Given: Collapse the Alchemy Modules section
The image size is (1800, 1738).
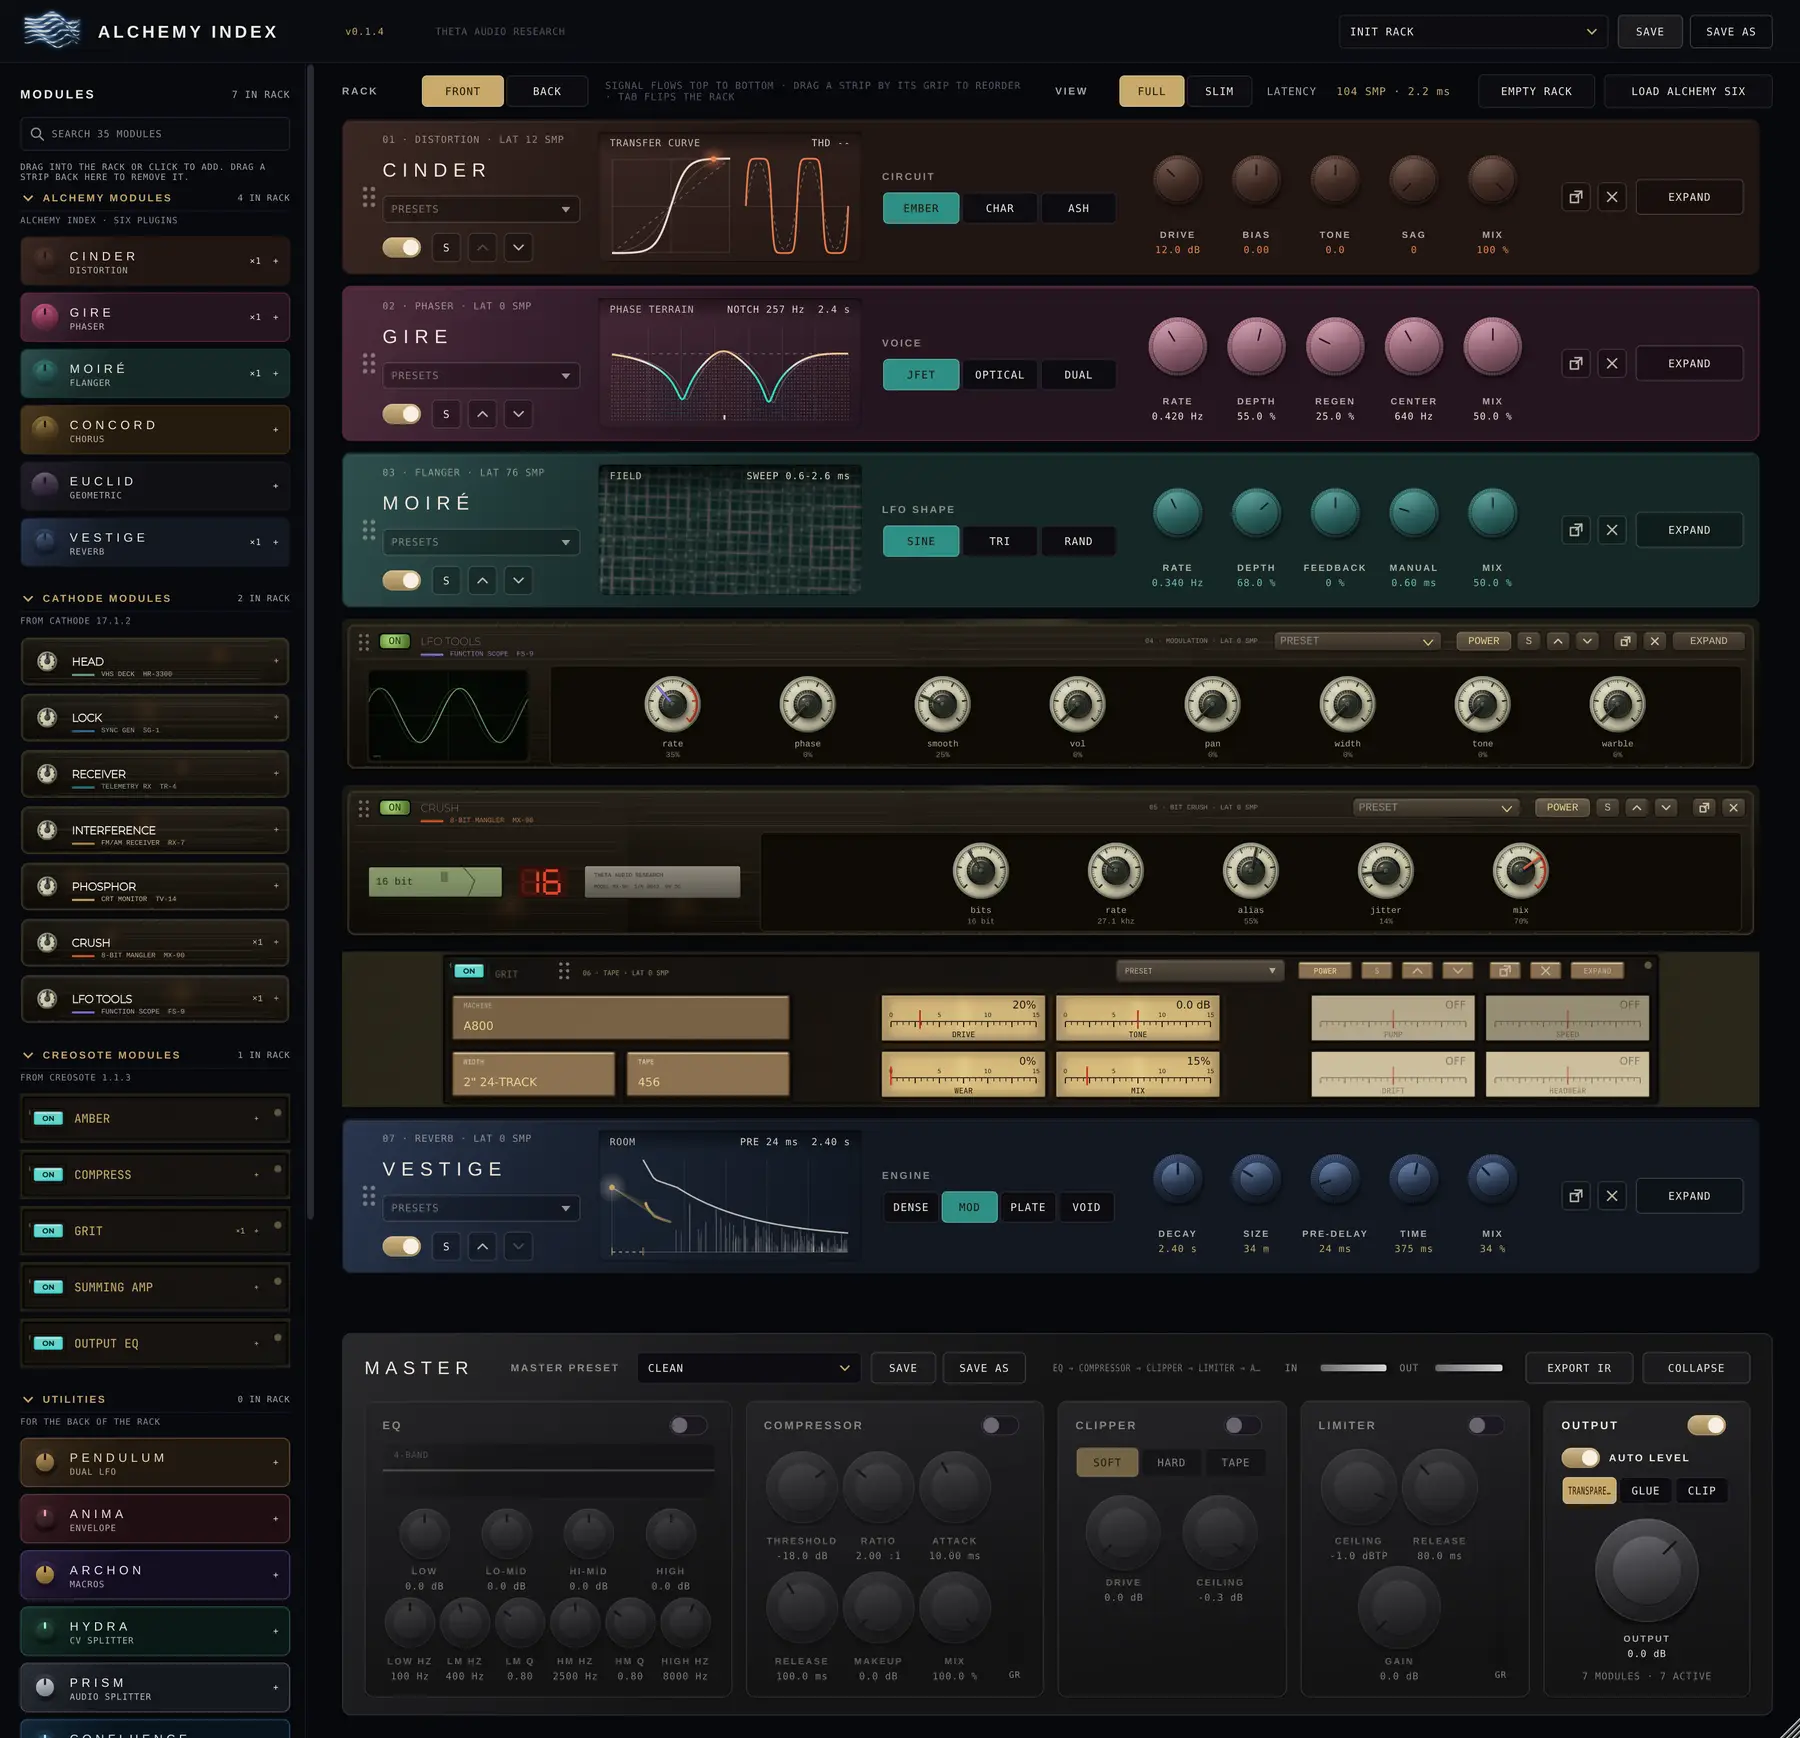Looking at the screenshot, I should (28, 198).
